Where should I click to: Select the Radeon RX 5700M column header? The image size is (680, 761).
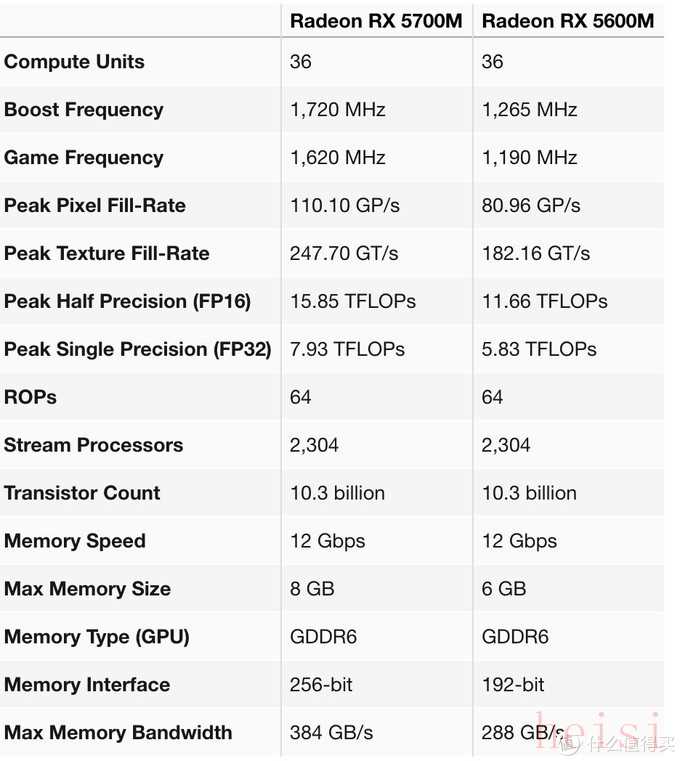click(376, 21)
